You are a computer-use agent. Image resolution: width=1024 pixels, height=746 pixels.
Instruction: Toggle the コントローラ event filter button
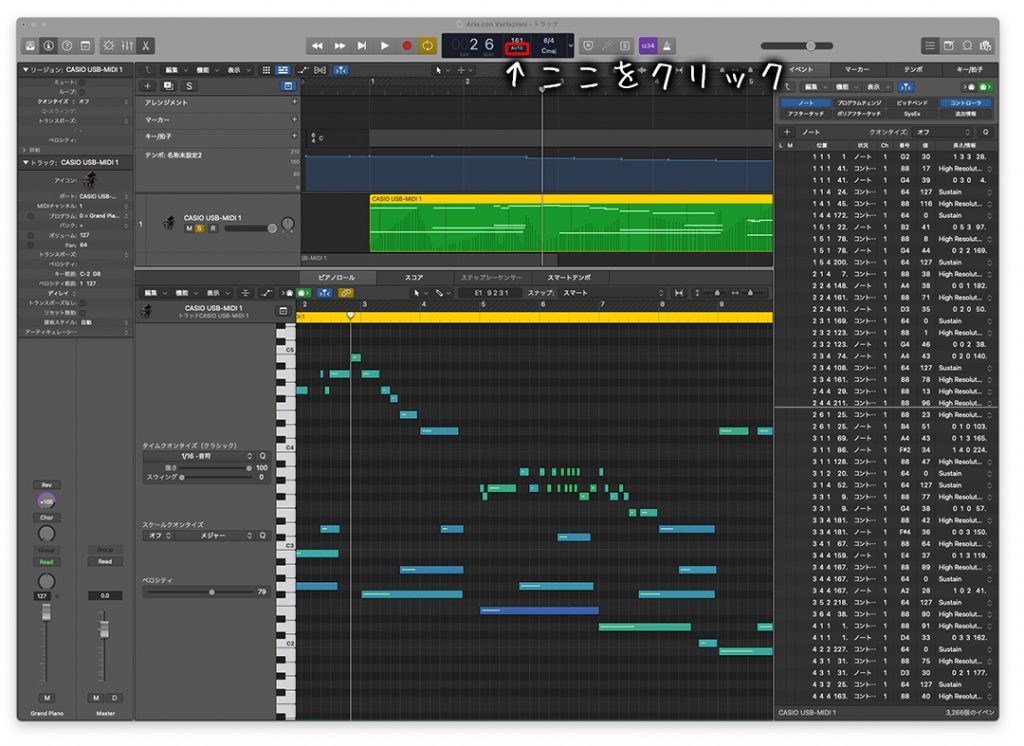(965, 103)
